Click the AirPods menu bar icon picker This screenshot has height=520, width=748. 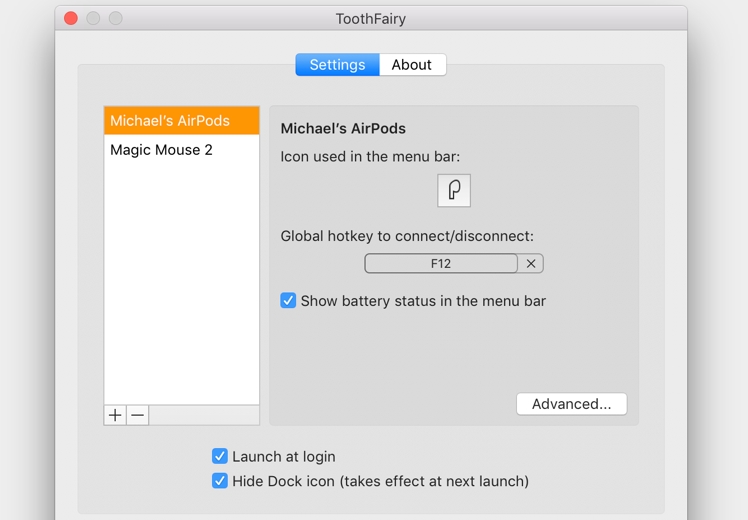coord(454,190)
